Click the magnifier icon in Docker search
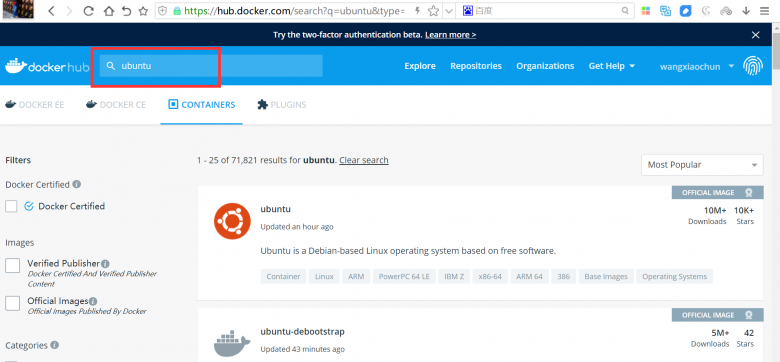Image resolution: width=780 pixels, height=362 pixels. (111, 66)
